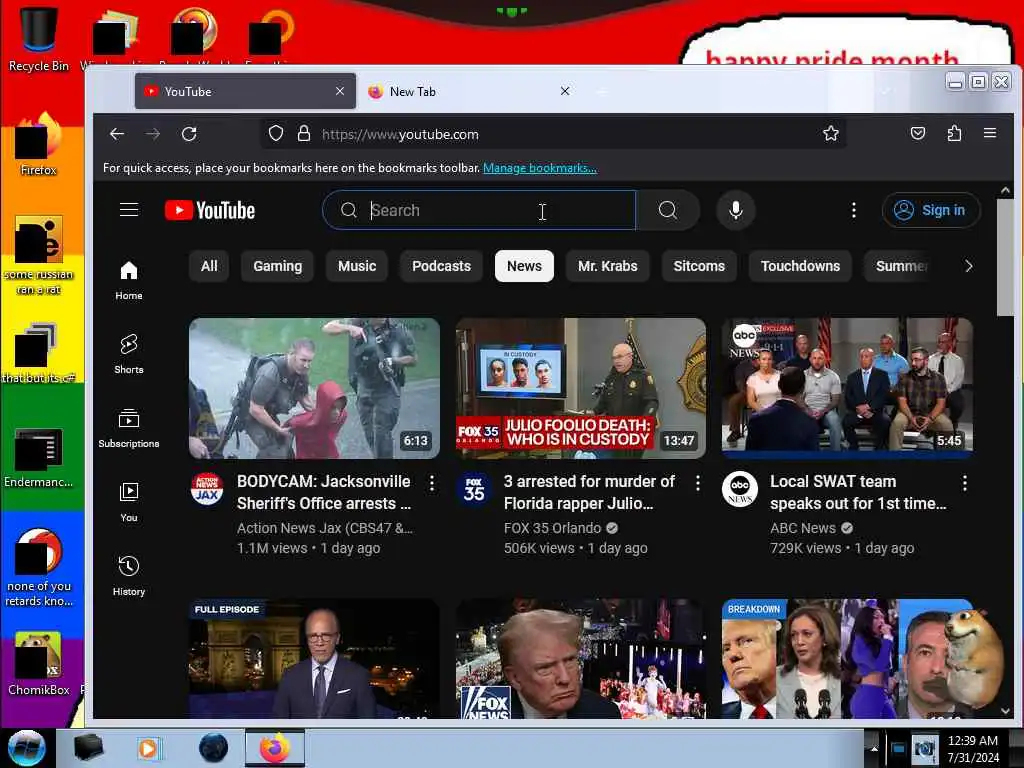This screenshot has height=768, width=1024.
Task: Click FOX 35 channel avatar
Action: pyautogui.click(x=473, y=488)
